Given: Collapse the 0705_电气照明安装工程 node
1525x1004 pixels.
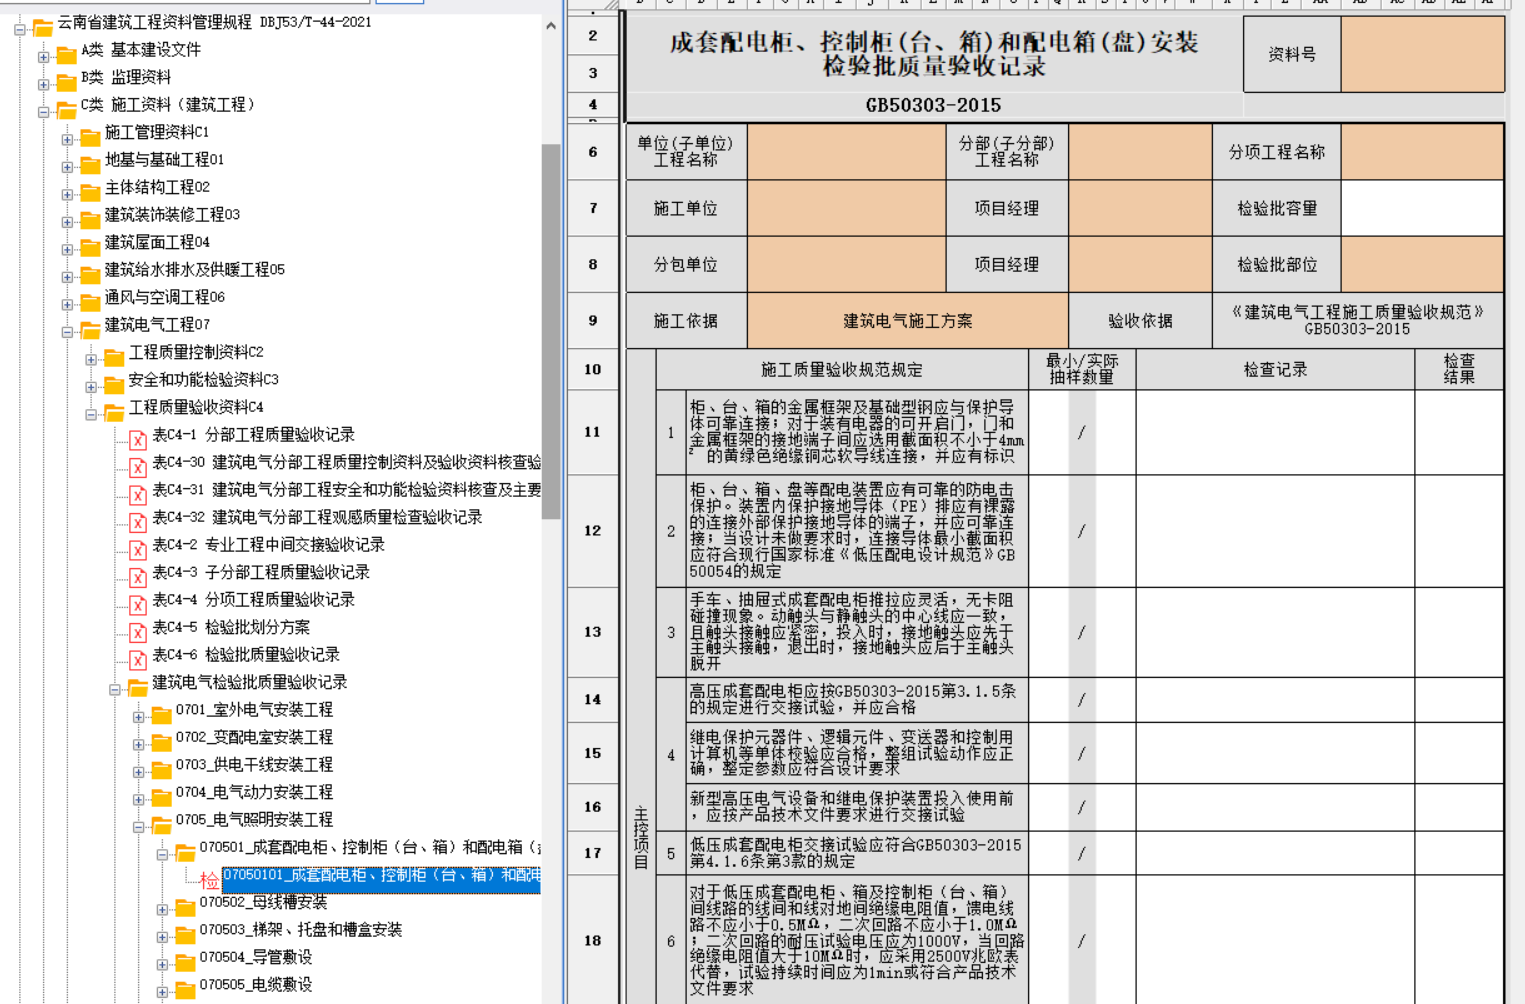Looking at the screenshot, I should (x=138, y=827).
